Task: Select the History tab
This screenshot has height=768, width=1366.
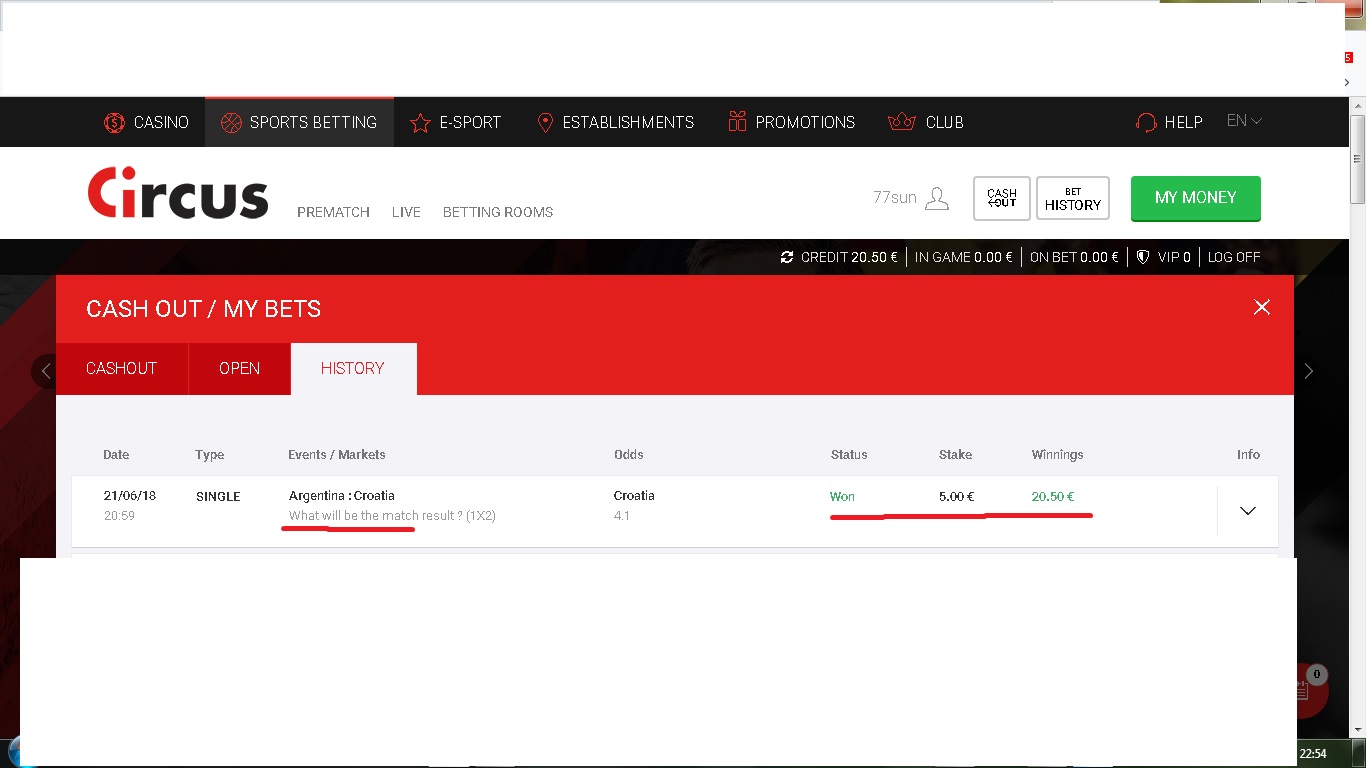Action: [353, 368]
